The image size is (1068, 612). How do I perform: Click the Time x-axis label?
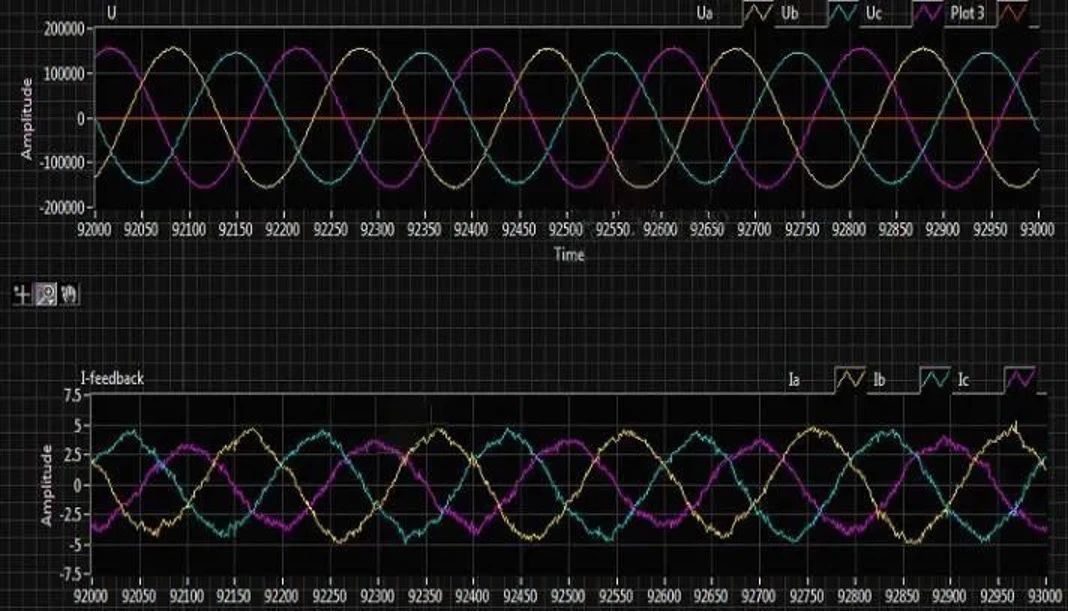point(569,254)
